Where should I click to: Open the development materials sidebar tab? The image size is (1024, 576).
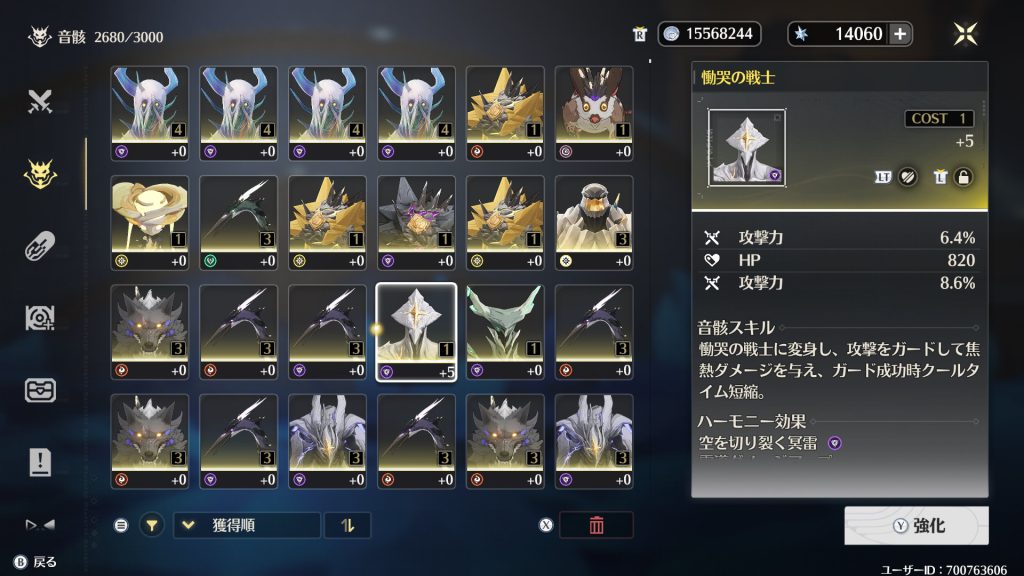pos(40,318)
